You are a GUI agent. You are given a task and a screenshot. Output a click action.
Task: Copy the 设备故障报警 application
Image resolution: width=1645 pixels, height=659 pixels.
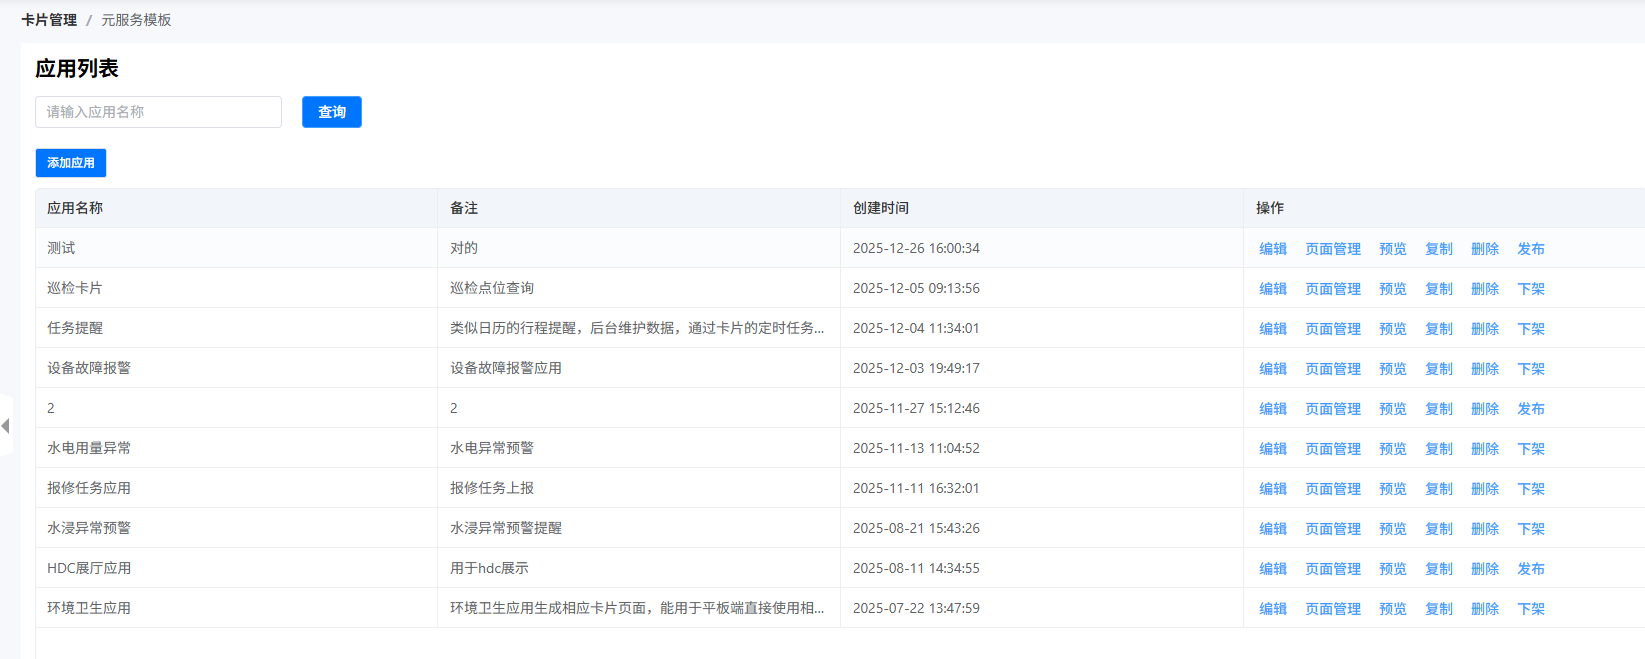pyautogui.click(x=1438, y=369)
